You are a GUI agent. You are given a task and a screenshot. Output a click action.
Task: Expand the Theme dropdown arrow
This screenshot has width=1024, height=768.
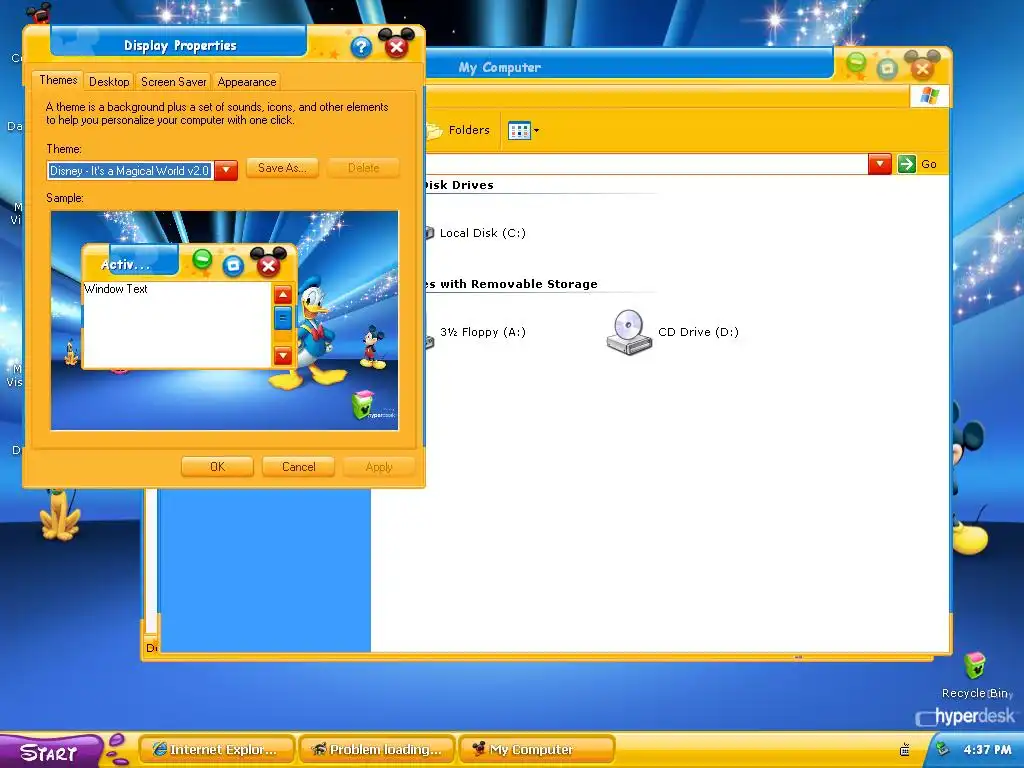click(x=226, y=170)
